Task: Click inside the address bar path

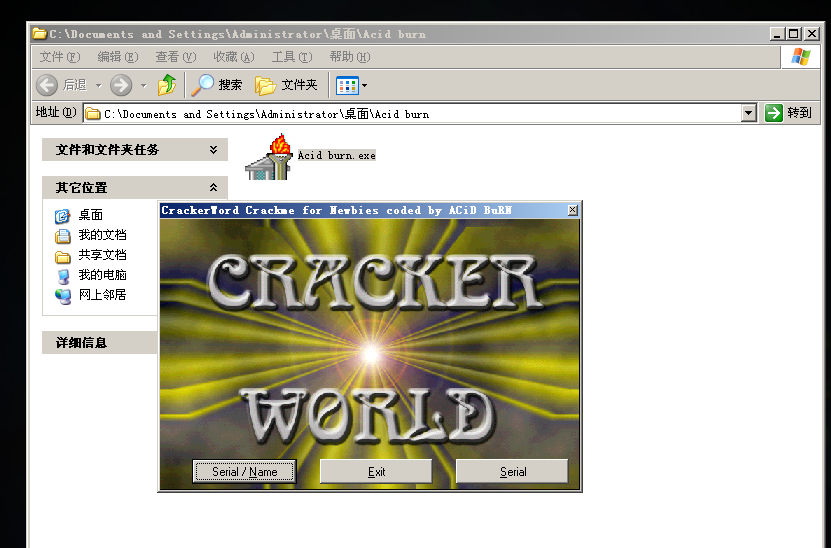Action: (x=267, y=114)
